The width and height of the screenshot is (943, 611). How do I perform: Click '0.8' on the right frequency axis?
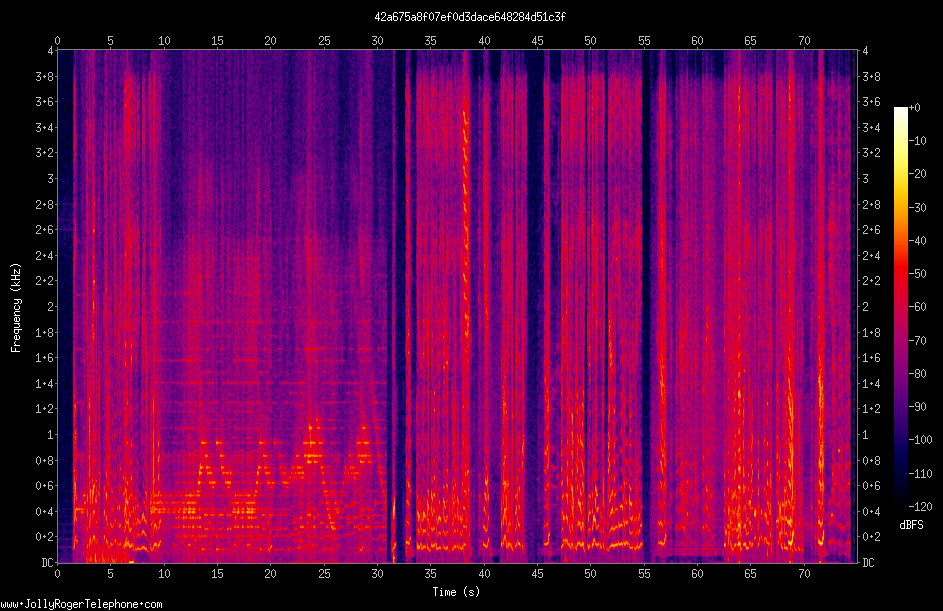click(871, 461)
